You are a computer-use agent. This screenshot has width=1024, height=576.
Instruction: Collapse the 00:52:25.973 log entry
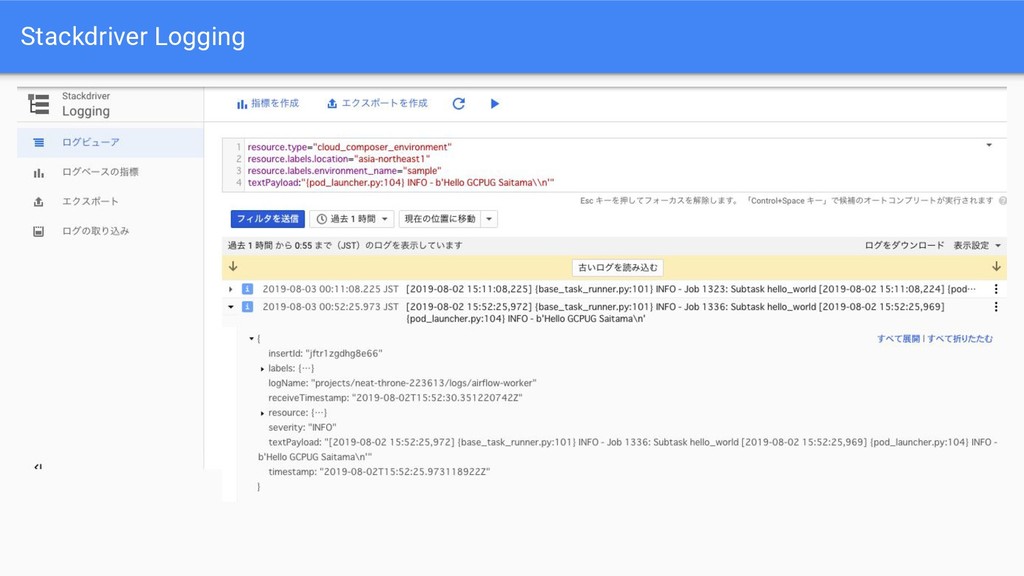coord(231,307)
